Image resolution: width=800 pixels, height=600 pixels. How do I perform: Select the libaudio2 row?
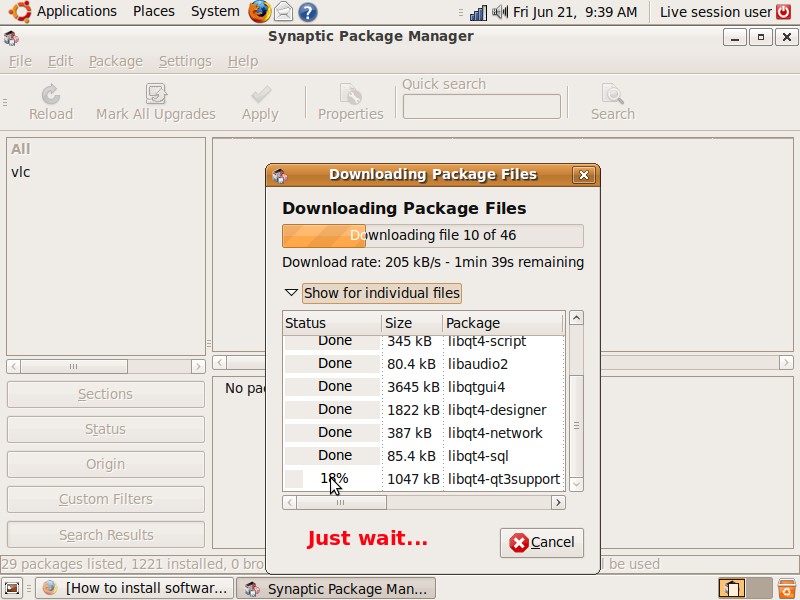point(423,364)
